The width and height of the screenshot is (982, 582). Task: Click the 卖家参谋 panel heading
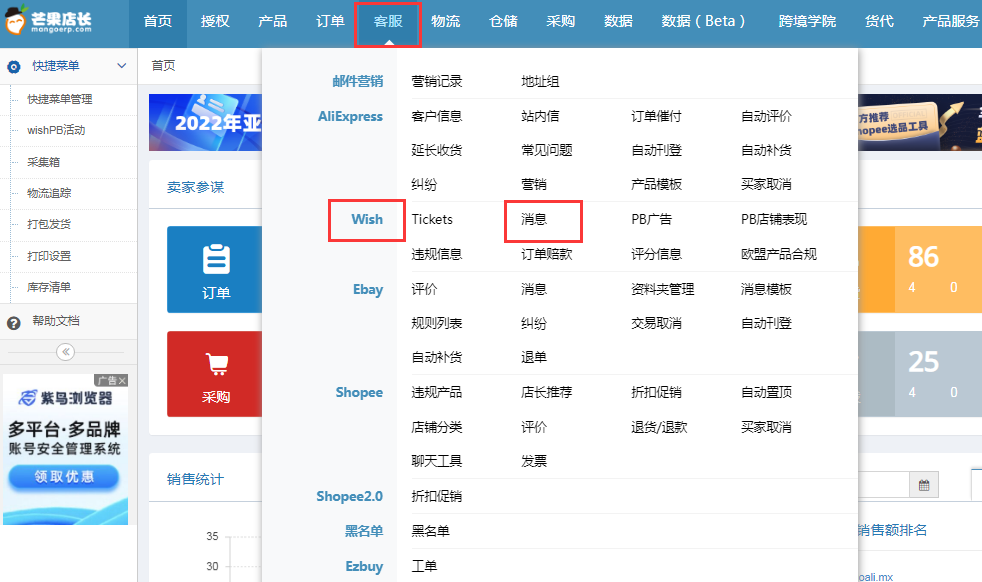(x=195, y=187)
